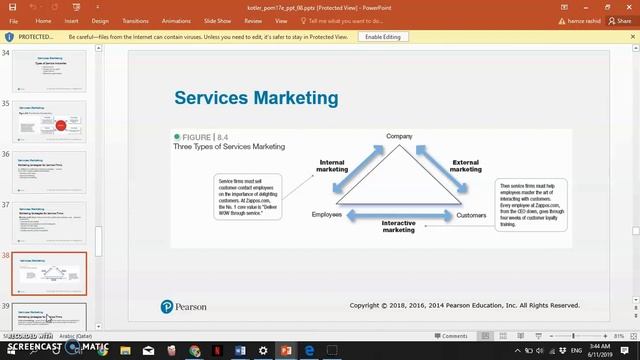640x360 pixels.
Task: Click the zoom out minus button
Action: (551, 336)
